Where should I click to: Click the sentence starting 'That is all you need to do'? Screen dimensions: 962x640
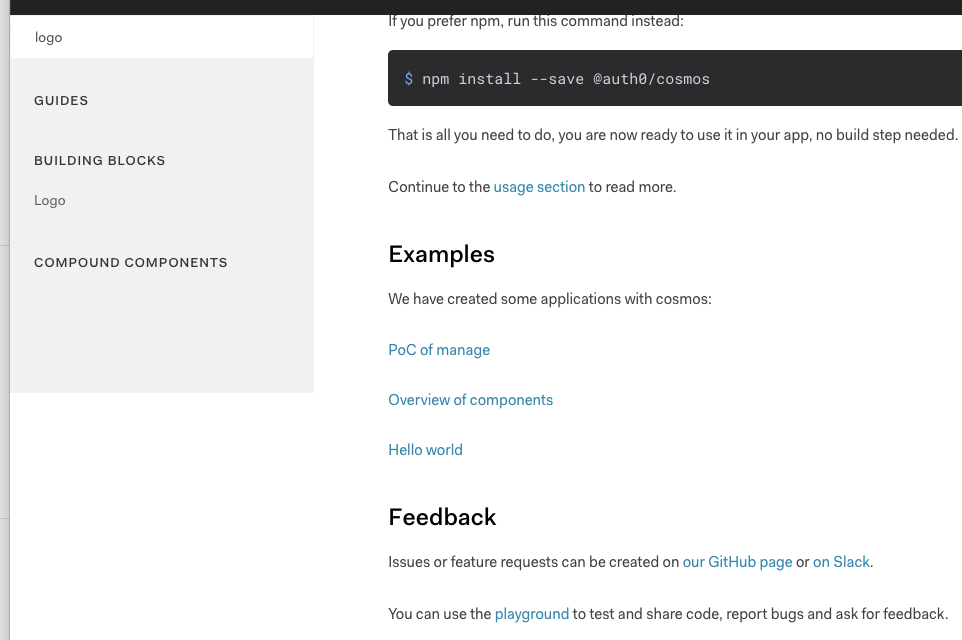pos(673,135)
